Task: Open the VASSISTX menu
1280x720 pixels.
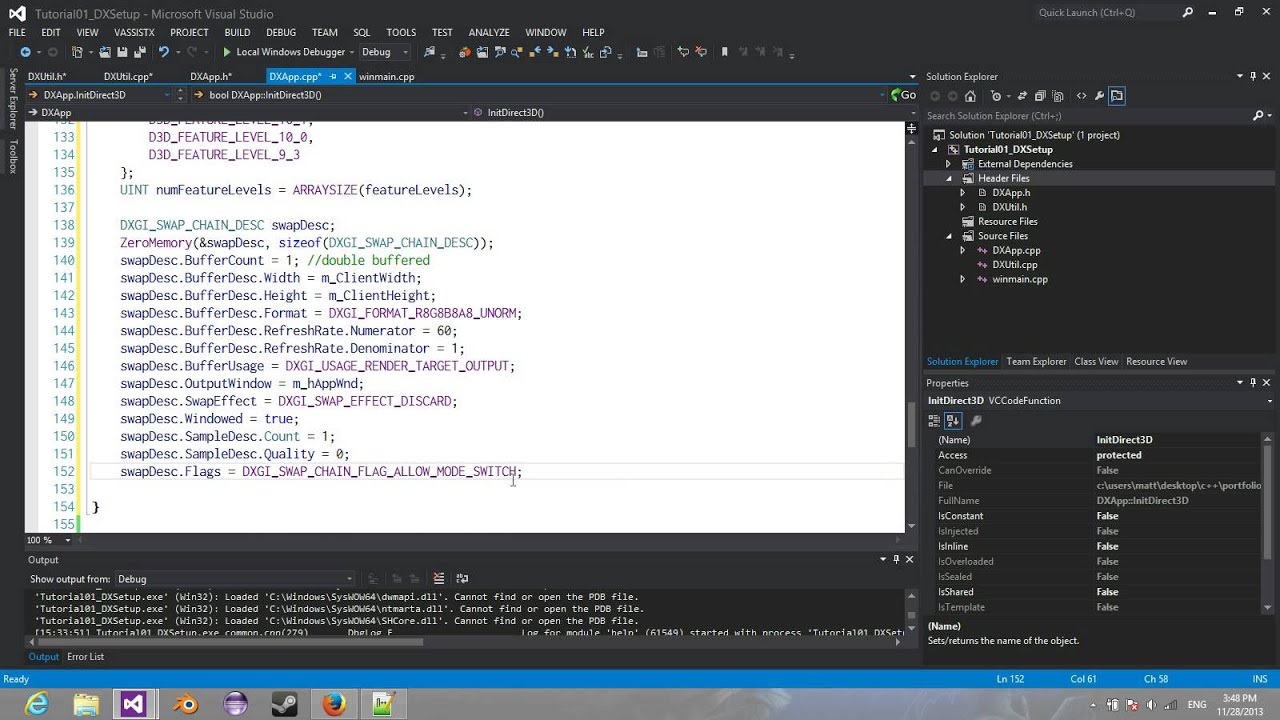Action: pyautogui.click(x=134, y=32)
